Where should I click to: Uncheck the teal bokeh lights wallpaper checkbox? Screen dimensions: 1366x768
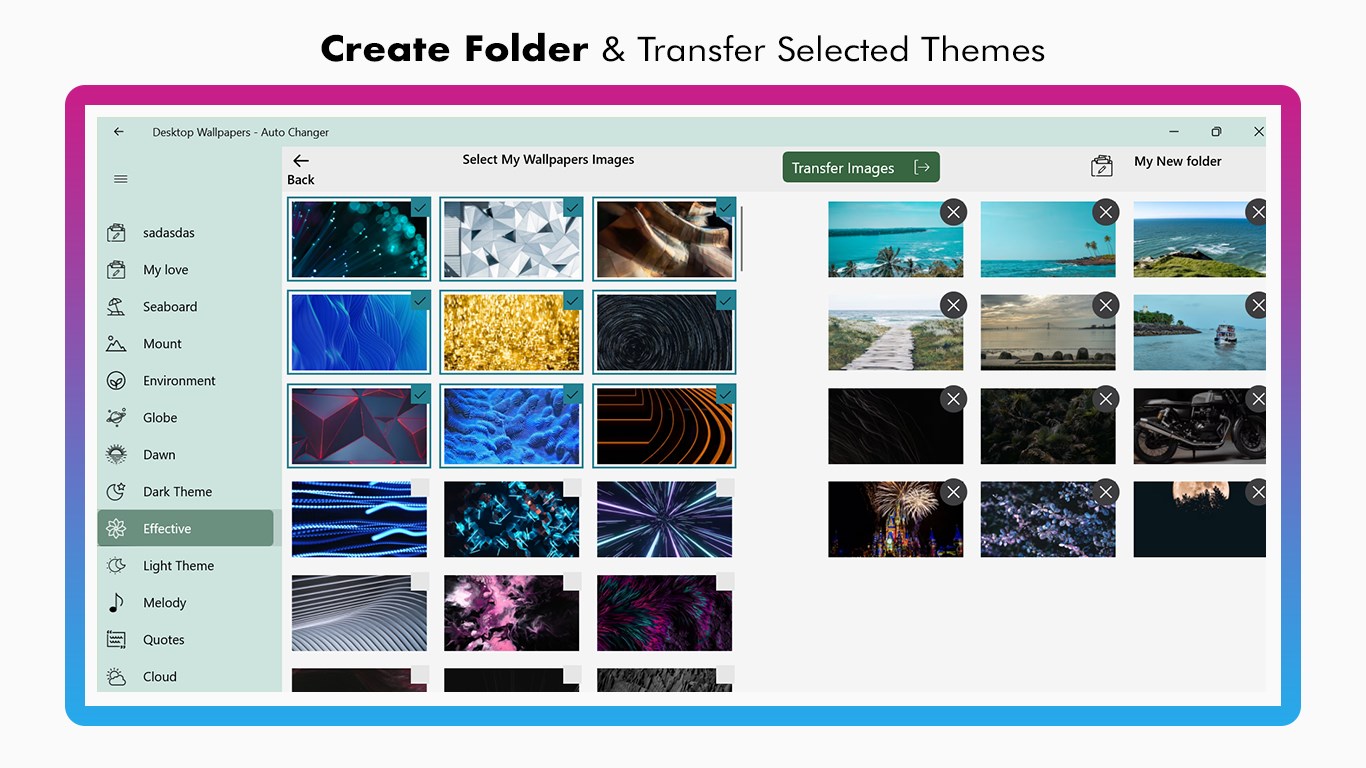point(420,207)
